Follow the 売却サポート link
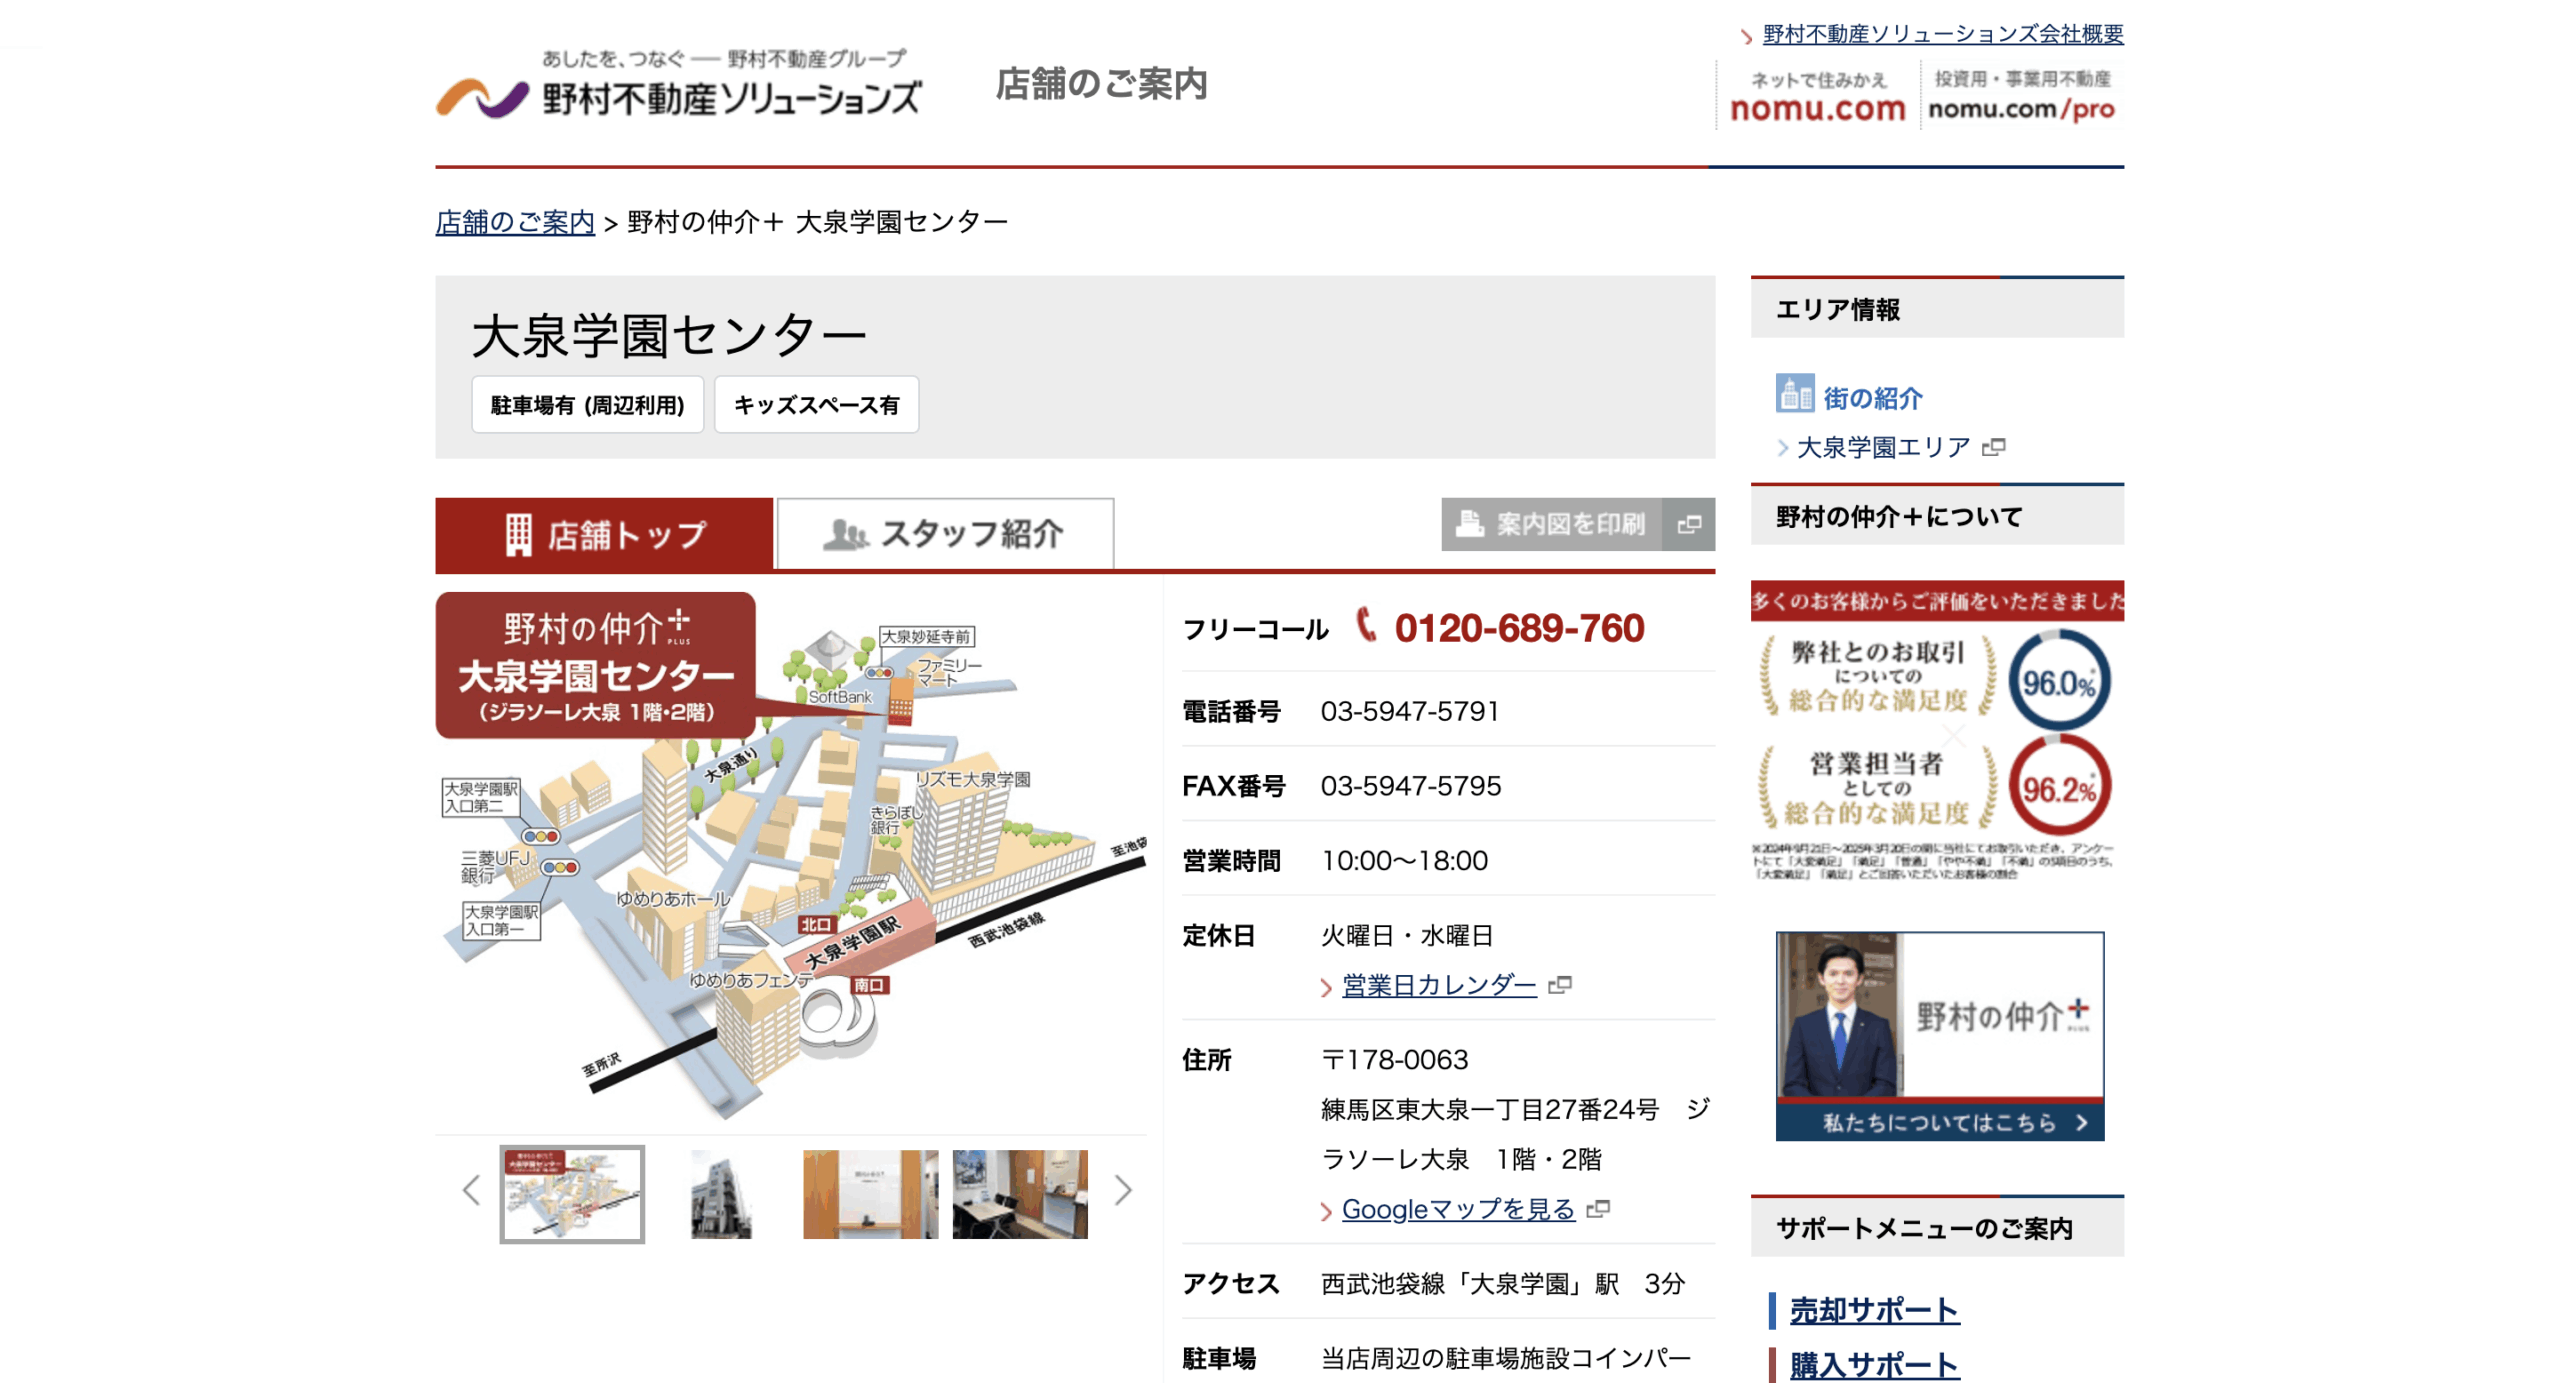The height and width of the screenshot is (1383, 2560). pyautogui.click(x=1871, y=1311)
